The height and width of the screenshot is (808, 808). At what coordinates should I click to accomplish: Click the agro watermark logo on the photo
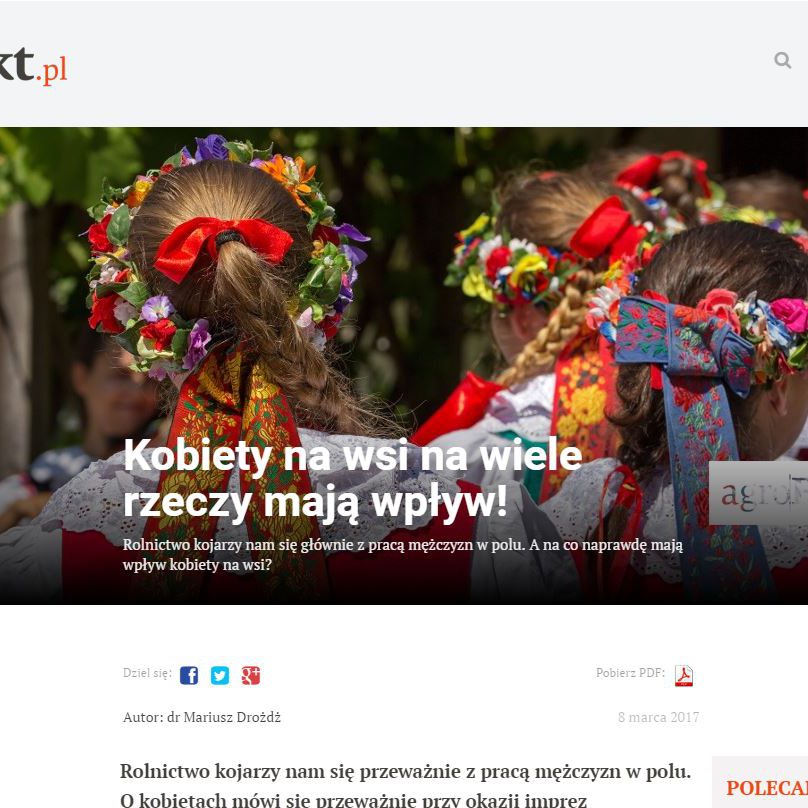point(759,493)
